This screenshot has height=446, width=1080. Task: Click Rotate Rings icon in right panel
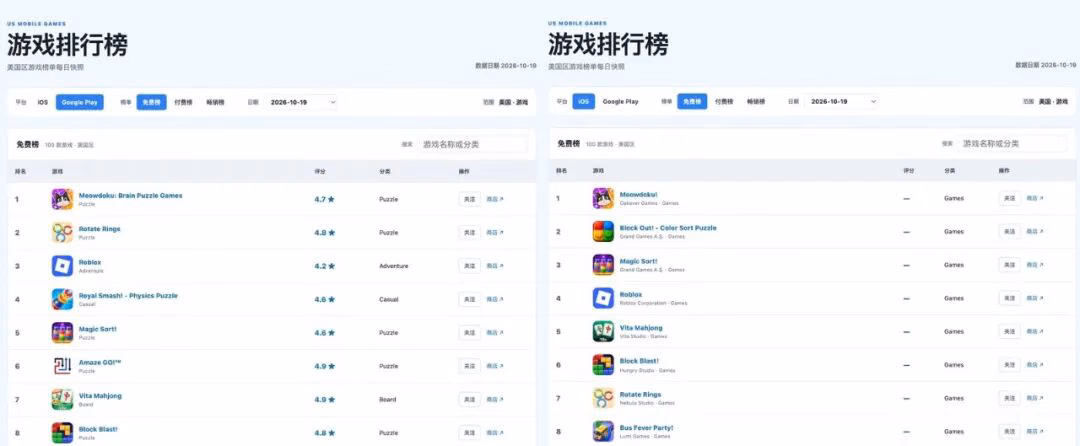603,398
